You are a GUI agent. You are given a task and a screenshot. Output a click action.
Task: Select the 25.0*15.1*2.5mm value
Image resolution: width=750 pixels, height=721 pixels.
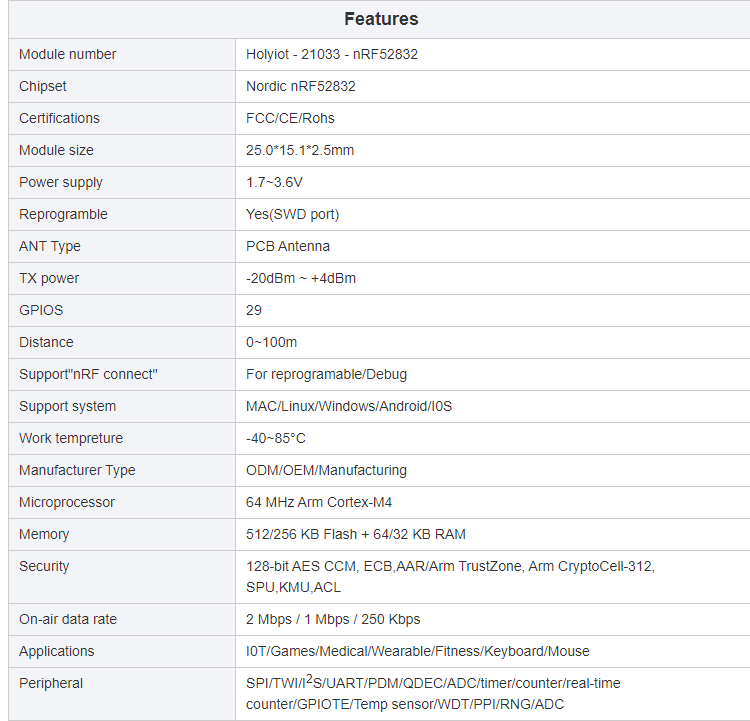pos(300,150)
